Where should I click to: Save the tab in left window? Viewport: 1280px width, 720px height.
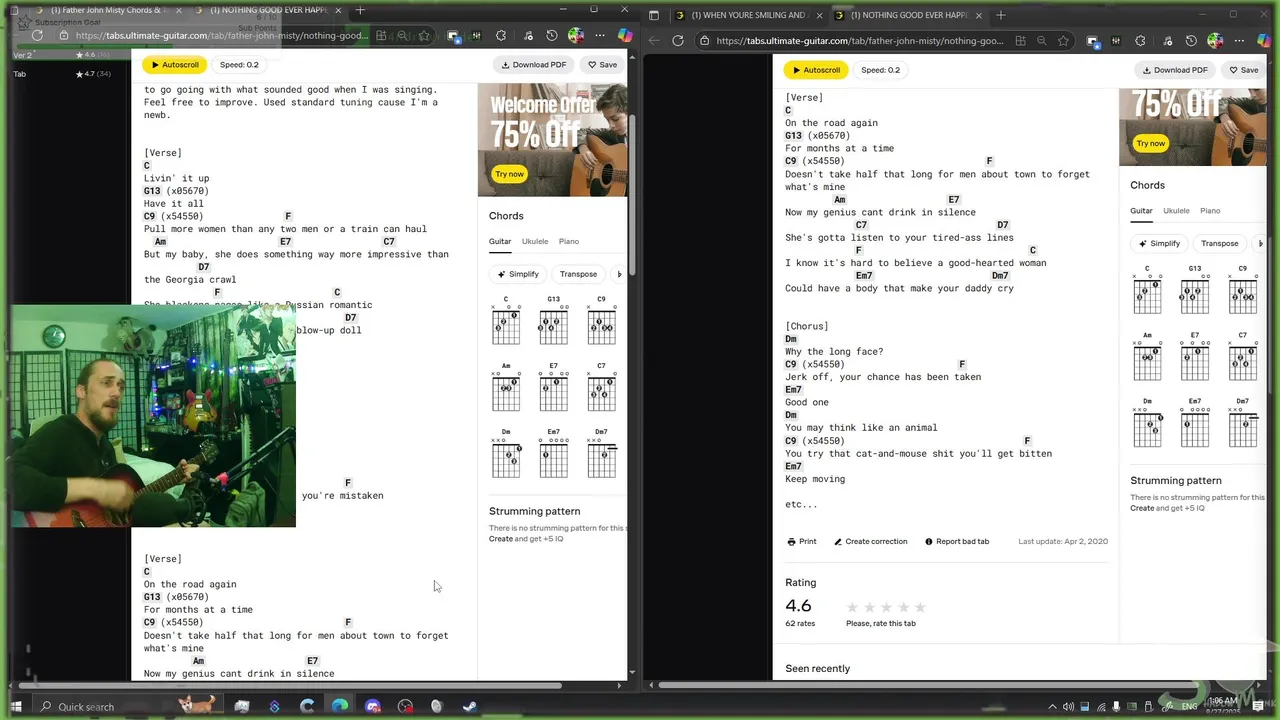point(602,64)
